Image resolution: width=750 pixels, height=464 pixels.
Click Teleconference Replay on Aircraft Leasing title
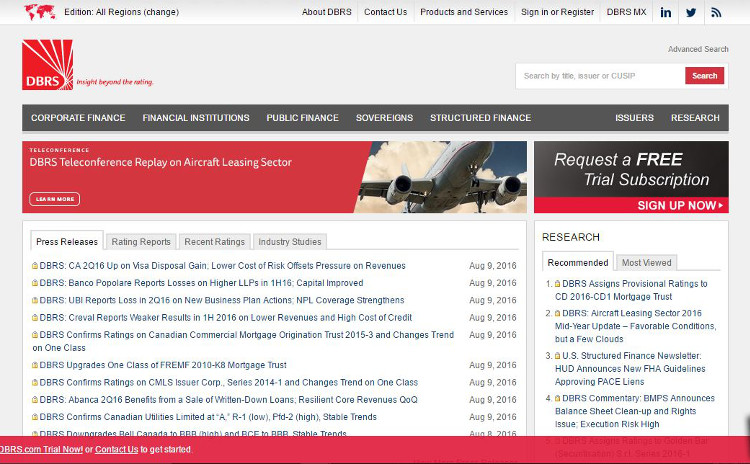pyautogui.click(x=160, y=162)
